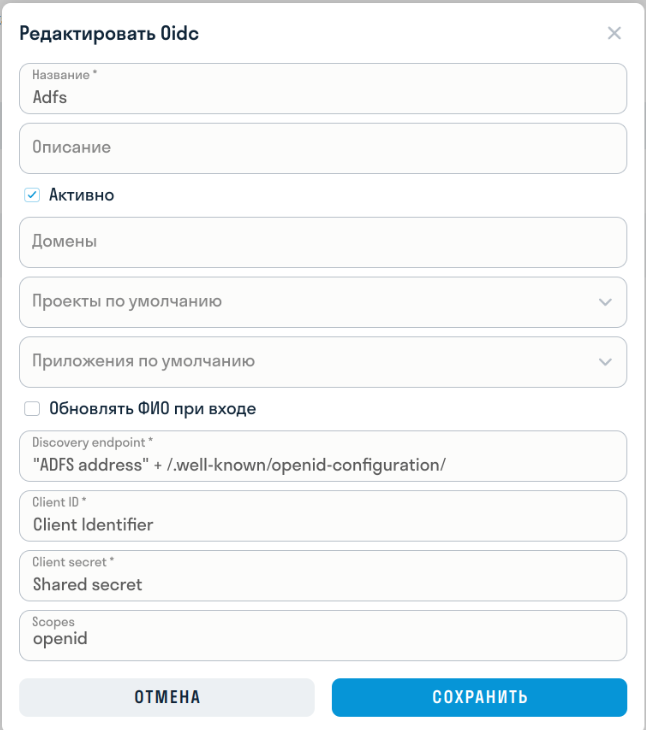Click the Обновлять ФИО при входе label
This screenshot has height=730, width=646.
pyautogui.click(x=152, y=408)
